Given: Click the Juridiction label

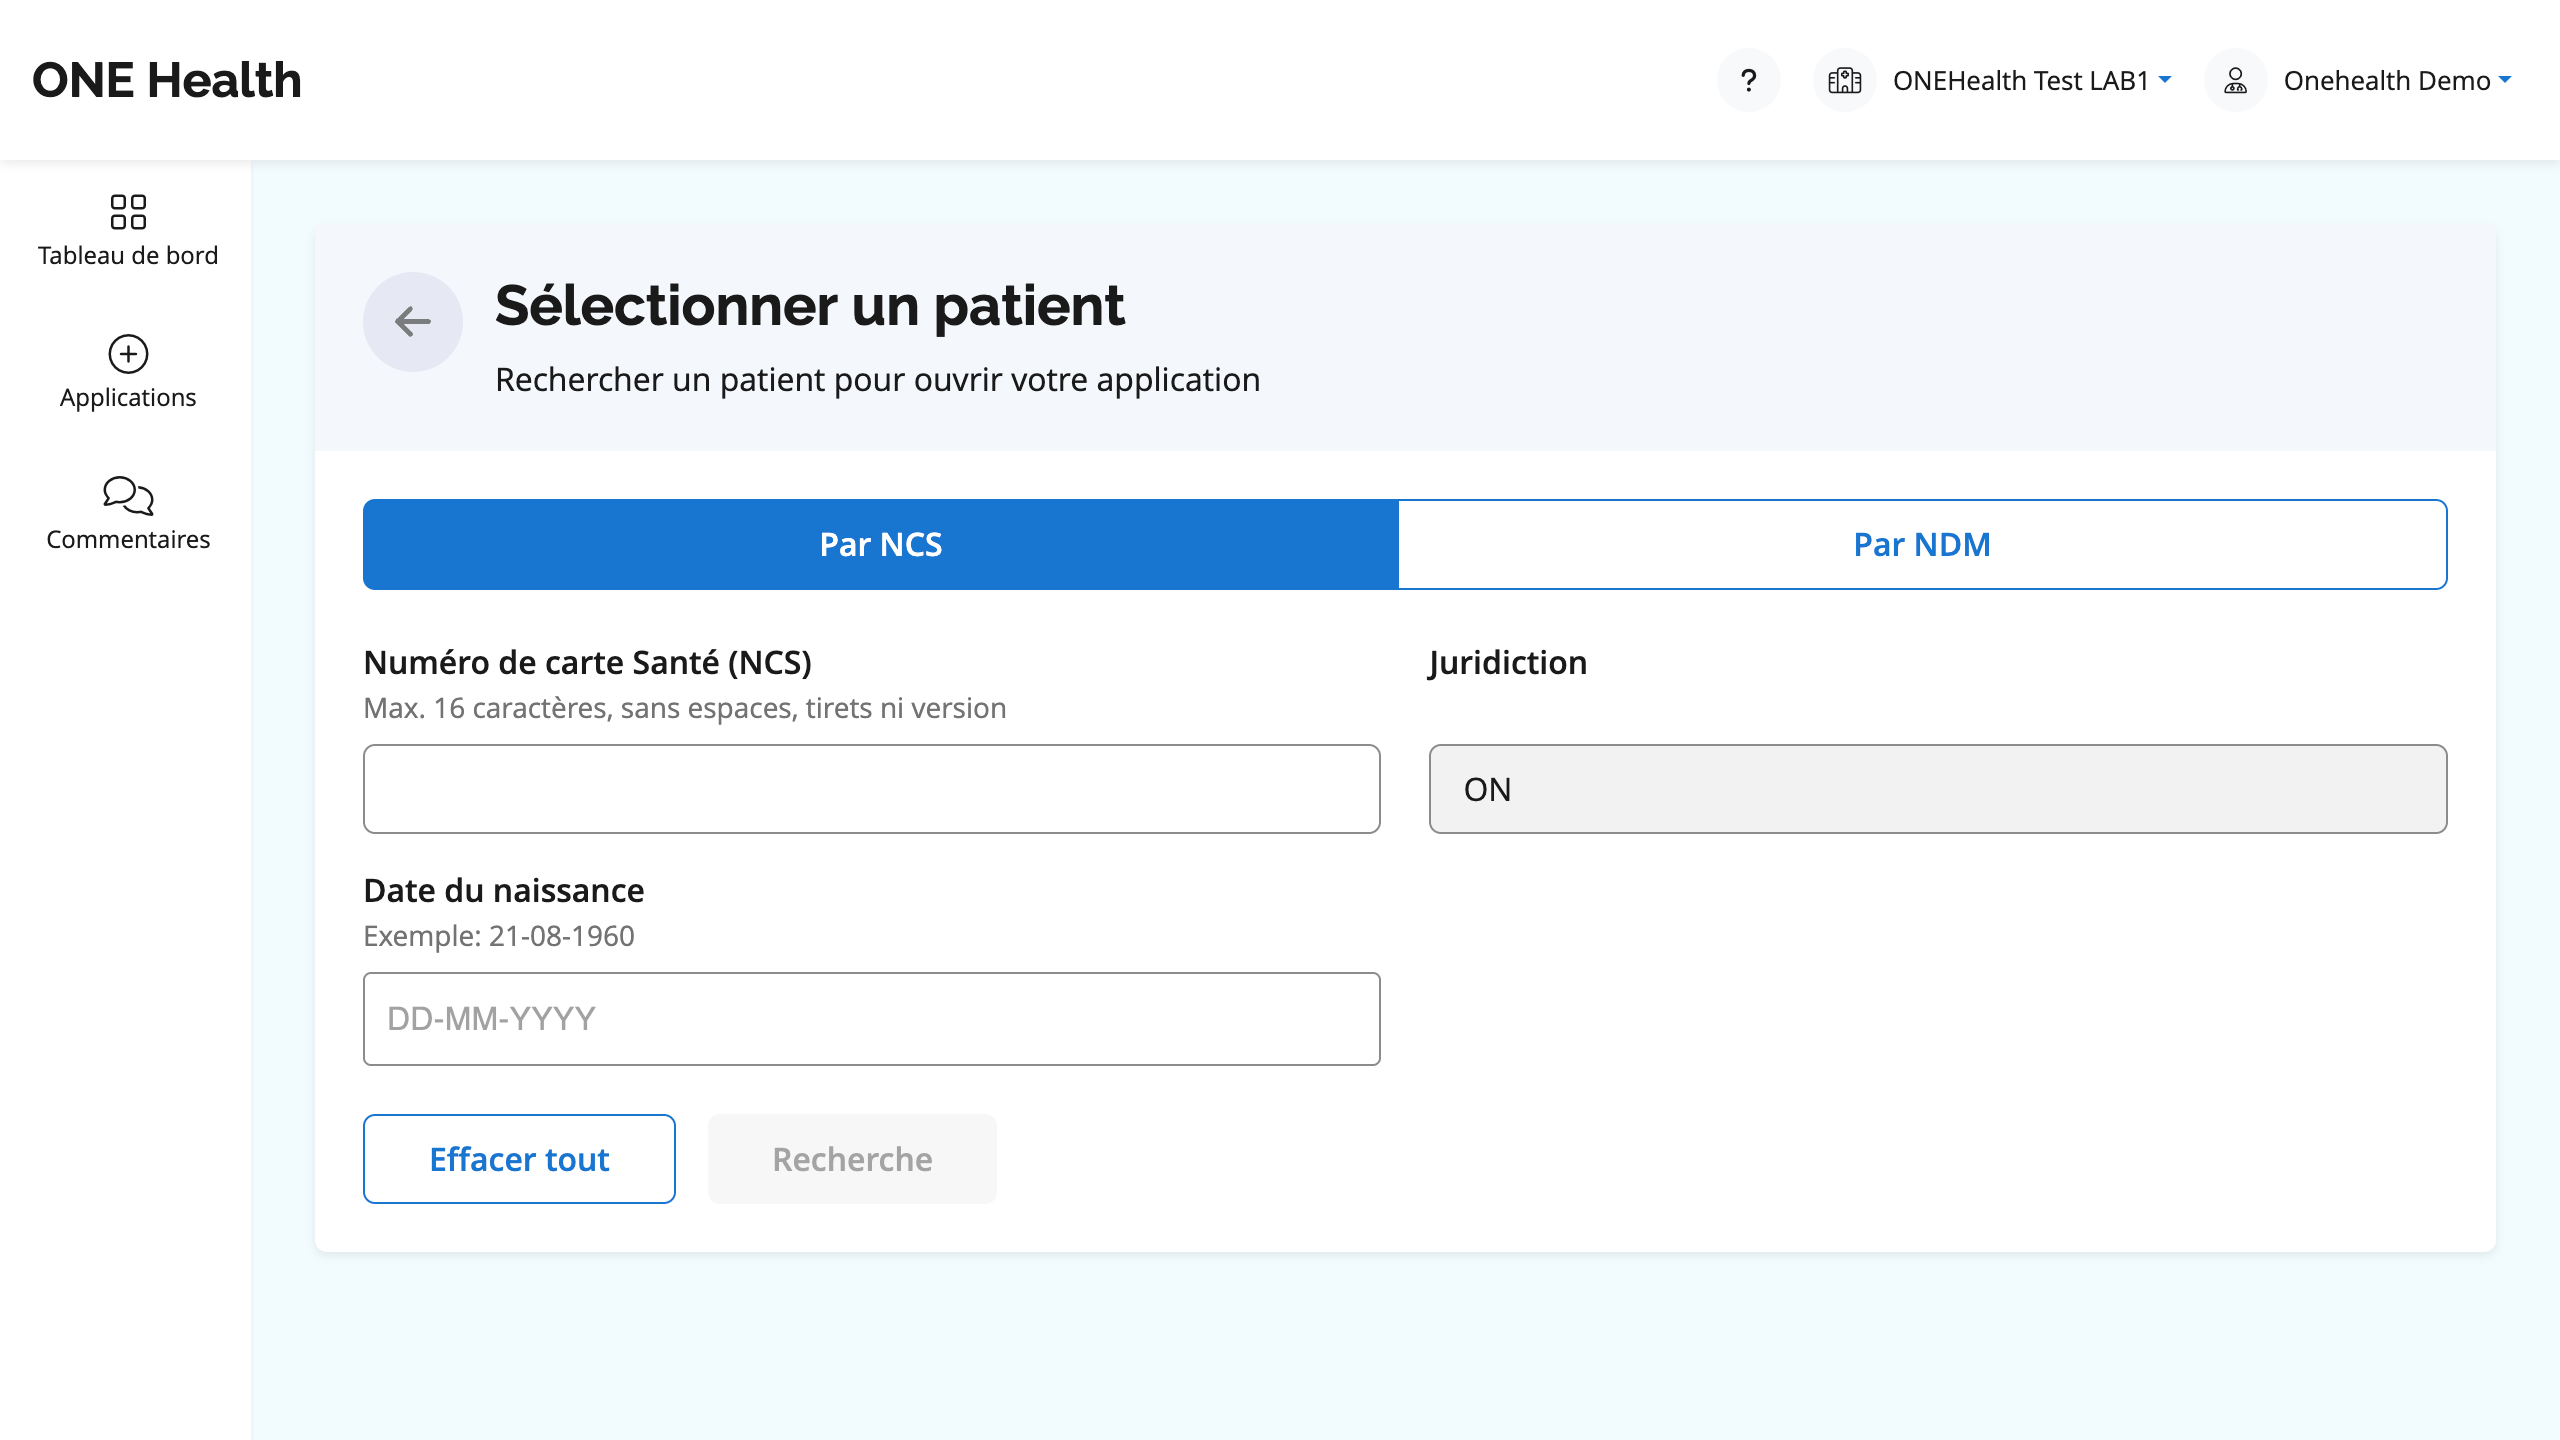Looking at the screenshot, I should (x=1508, y=662).
